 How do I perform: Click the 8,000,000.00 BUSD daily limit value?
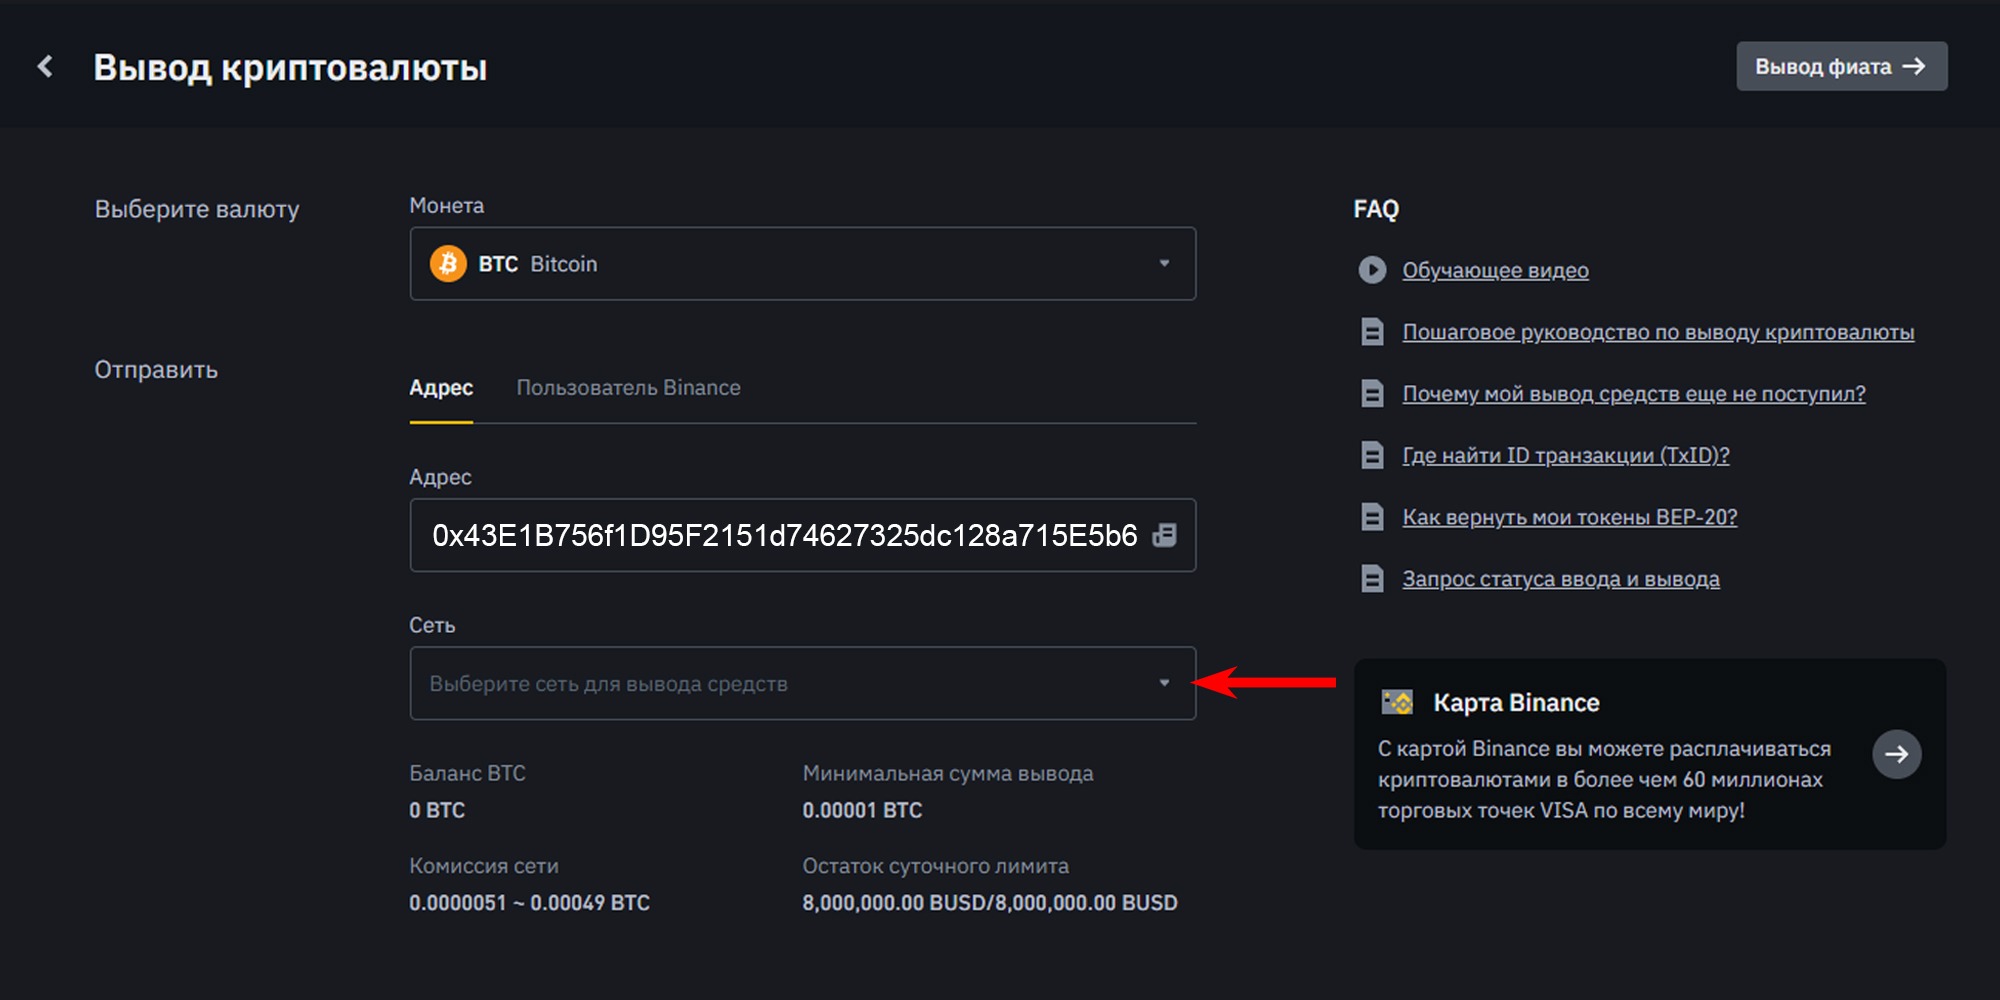(x=990, y=903)
